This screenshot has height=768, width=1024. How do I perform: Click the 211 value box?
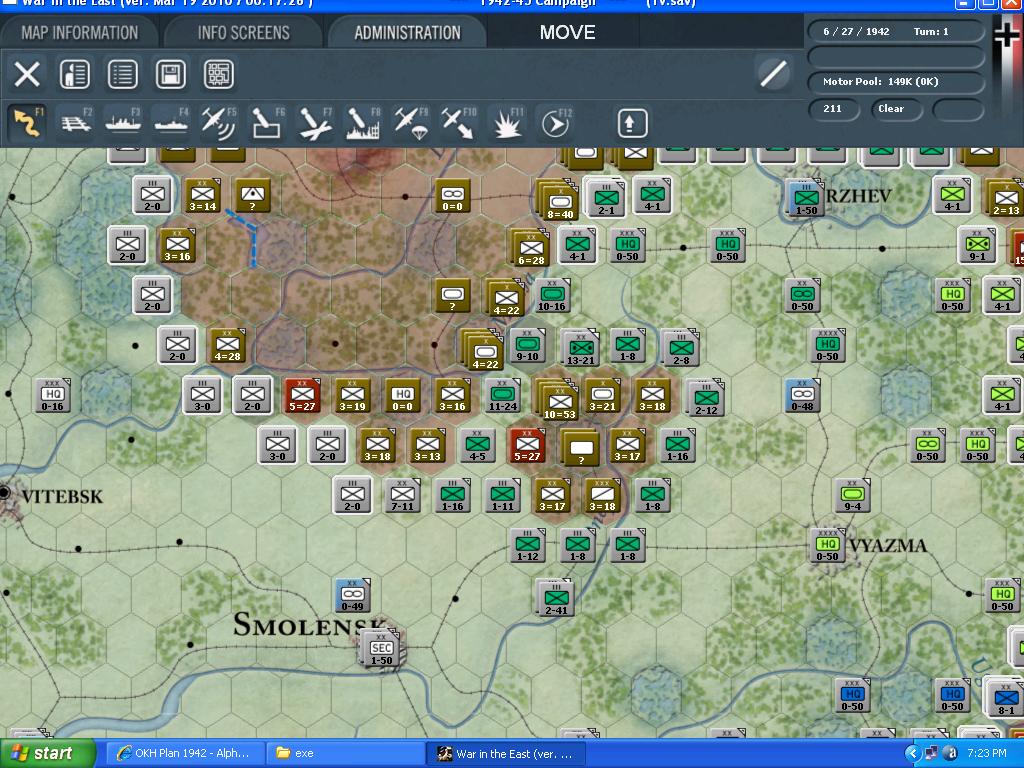pos(833,109)
